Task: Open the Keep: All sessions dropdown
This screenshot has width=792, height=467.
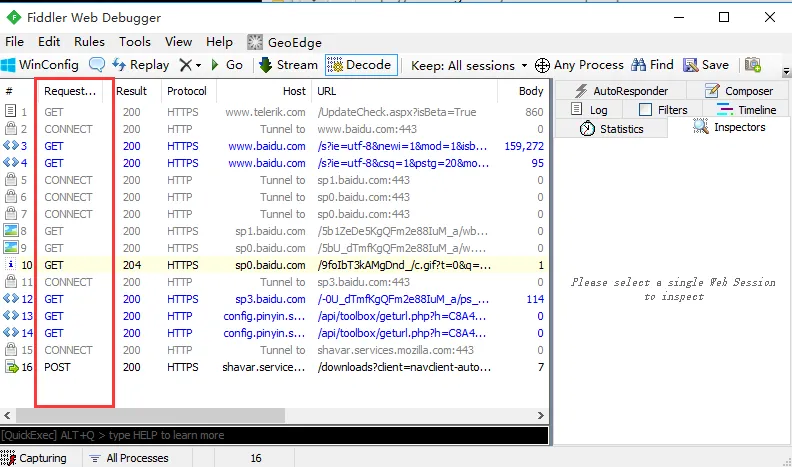Action: 469,66
